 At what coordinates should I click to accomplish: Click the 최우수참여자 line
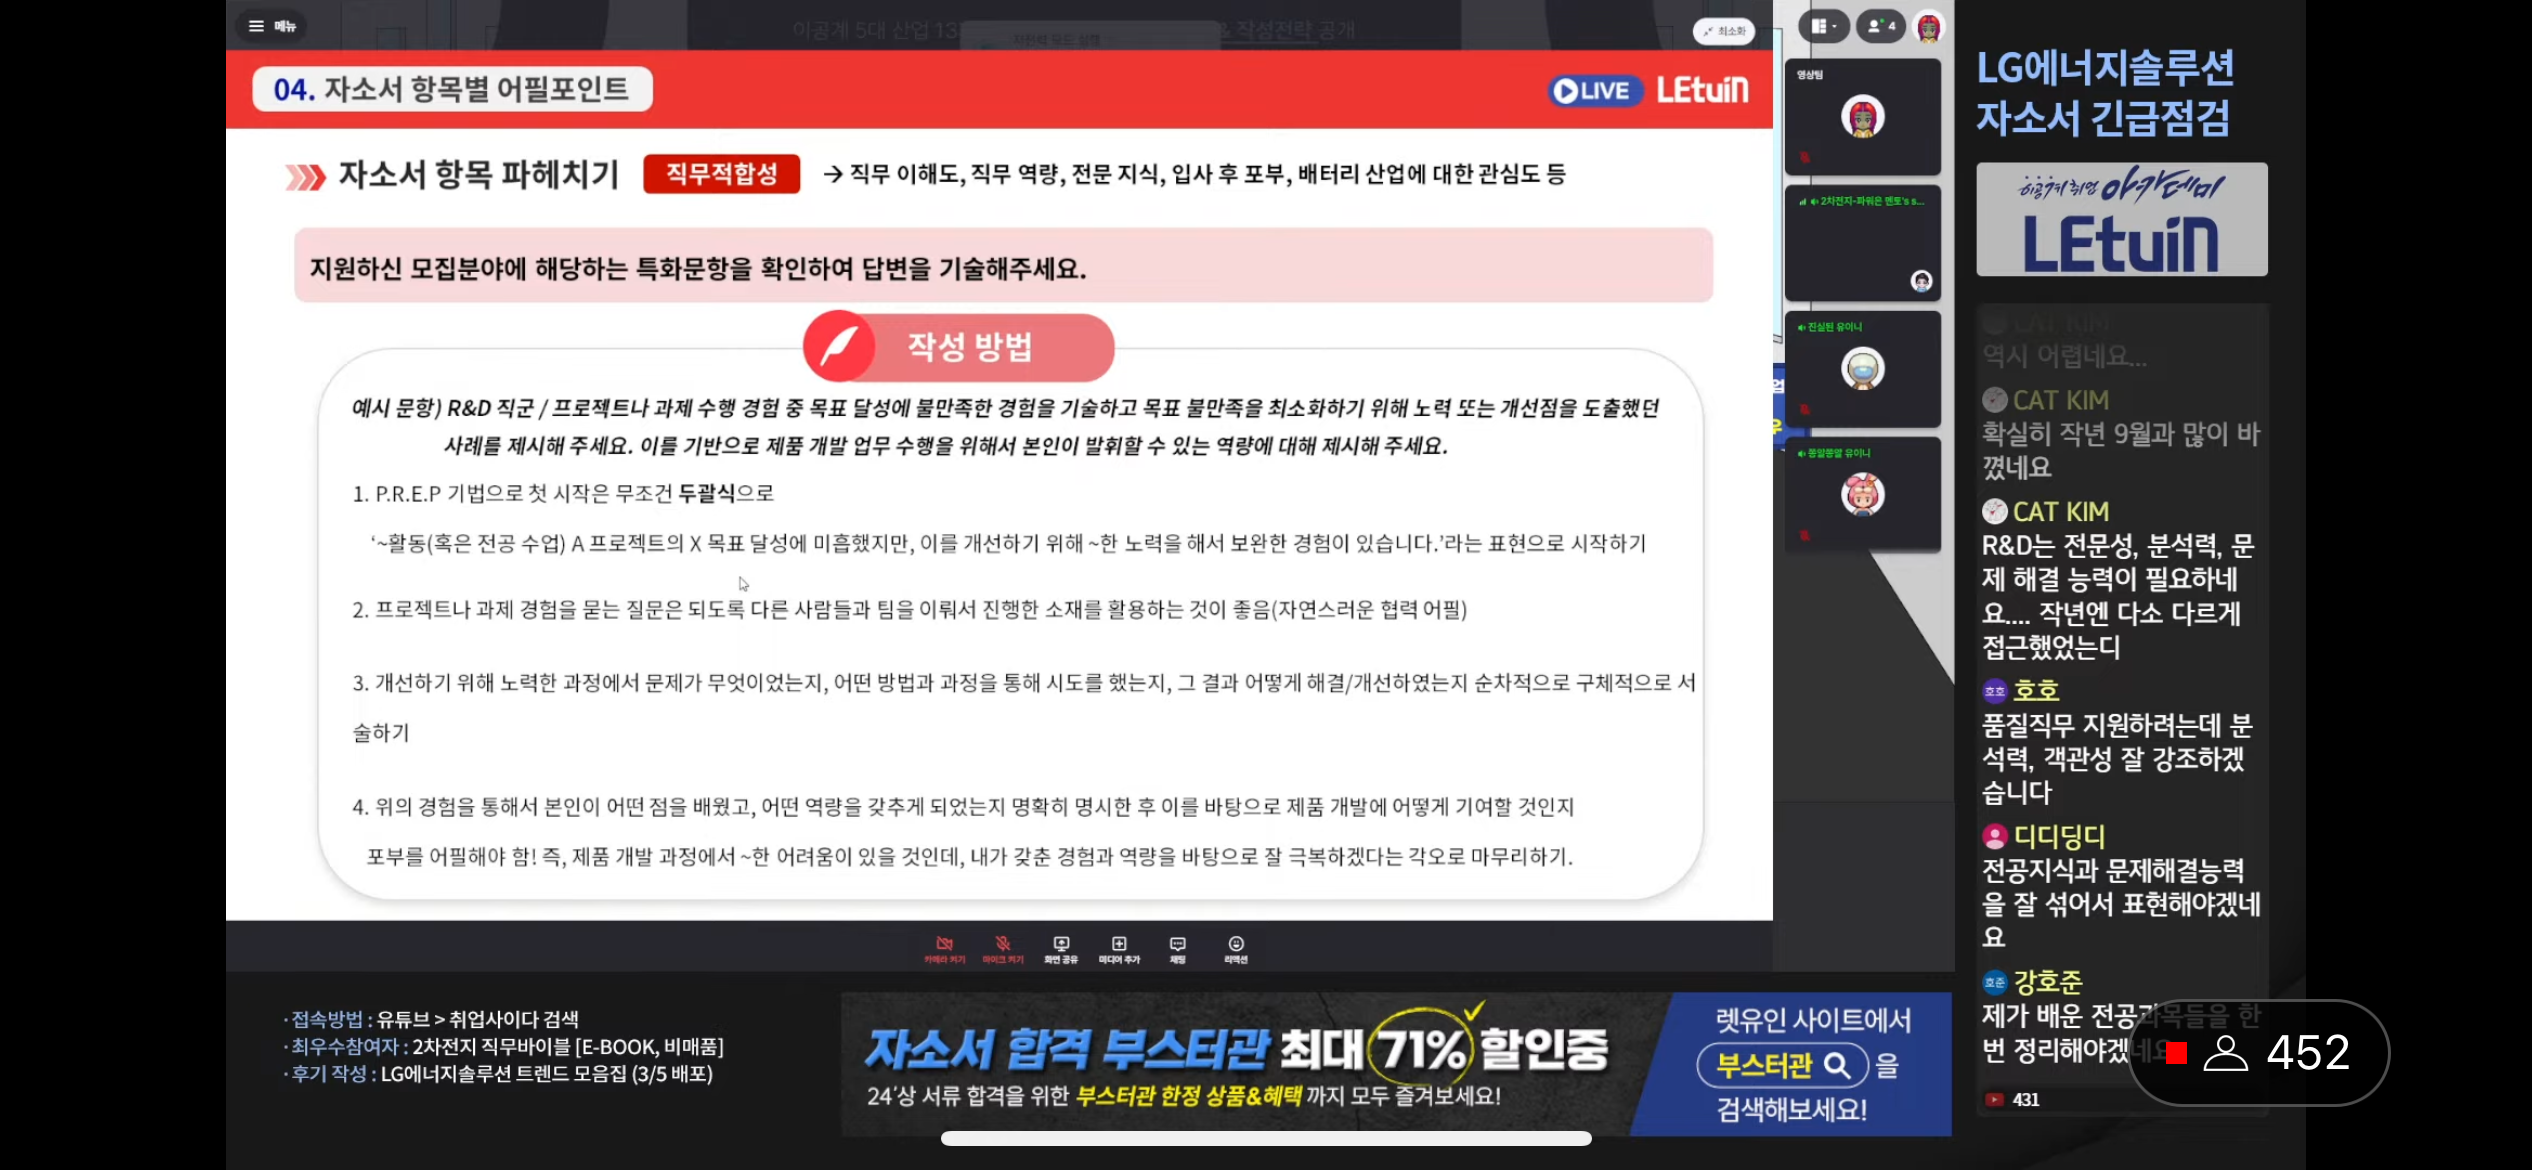click(x=504, y=1046)
